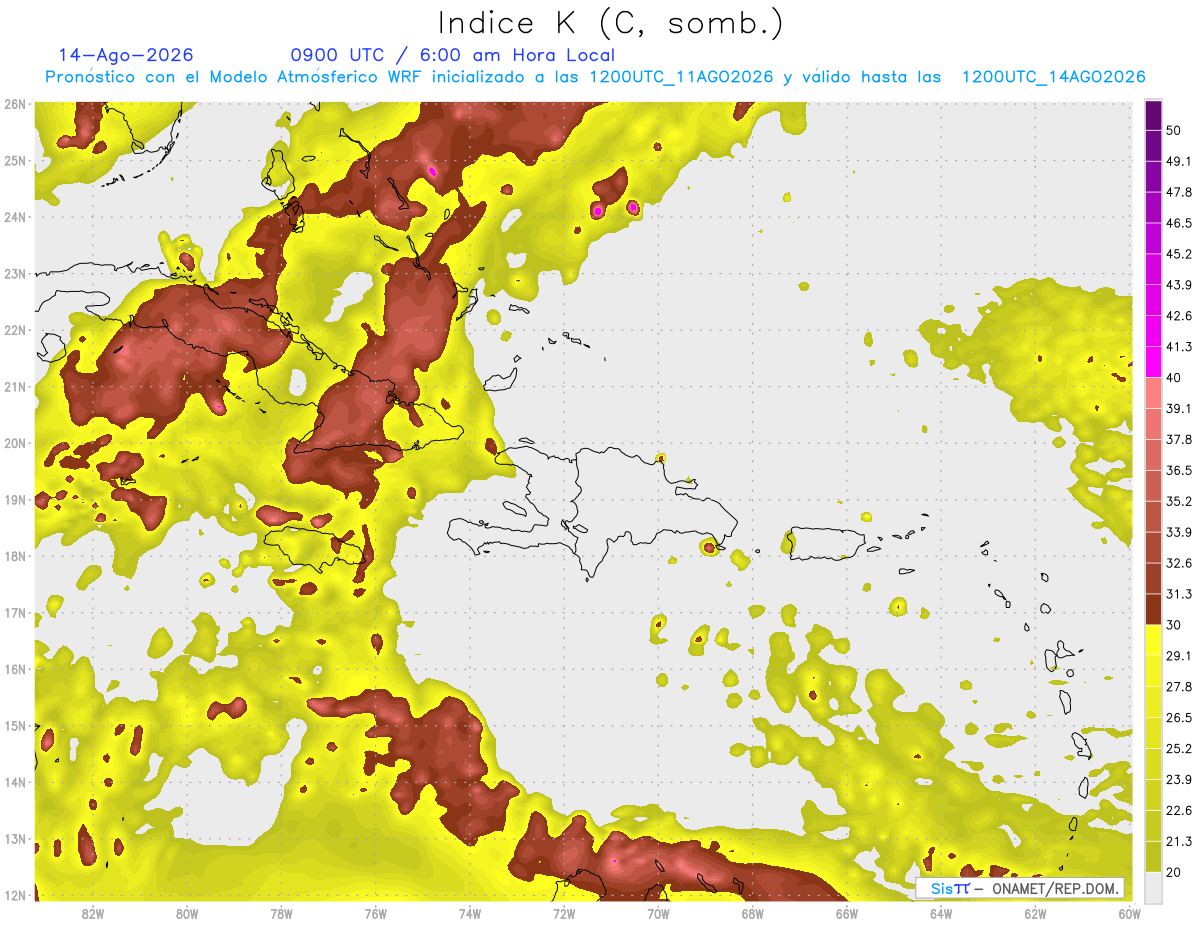The width and height of the screenshot is (1200, 927).
Task: Click the colorbar value "23.9"
Action: coord(1179,780)
